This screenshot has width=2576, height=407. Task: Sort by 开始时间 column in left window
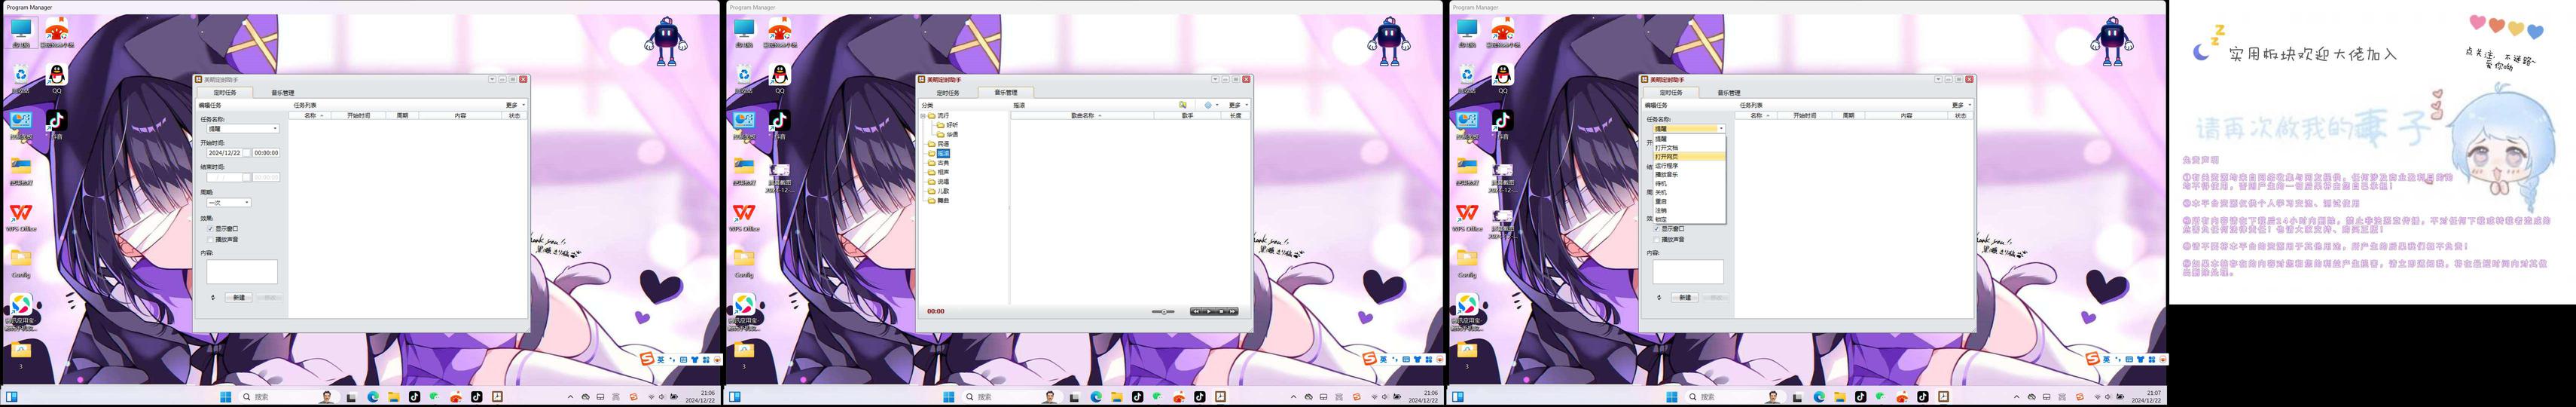coord(359,116)
